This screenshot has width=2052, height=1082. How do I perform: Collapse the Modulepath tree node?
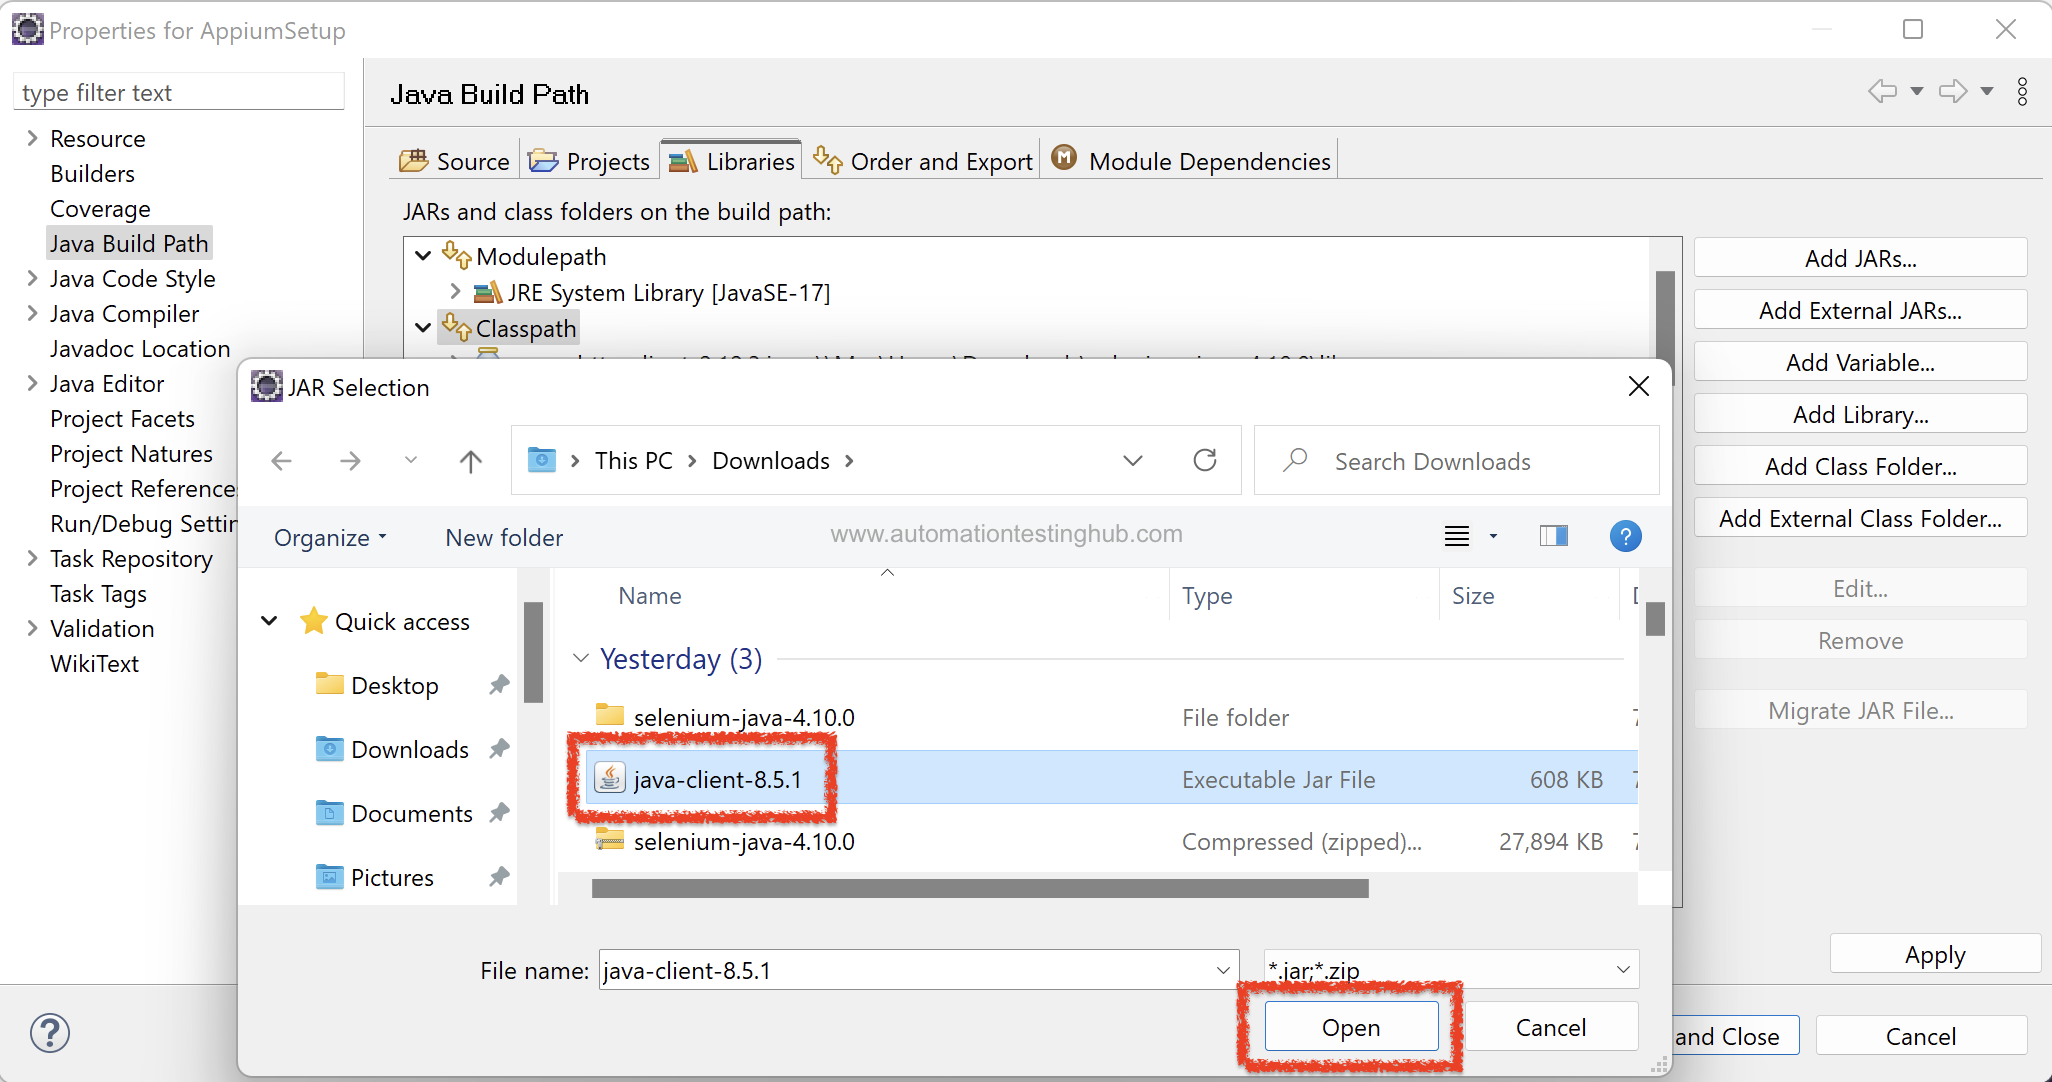tap(423, 256)
